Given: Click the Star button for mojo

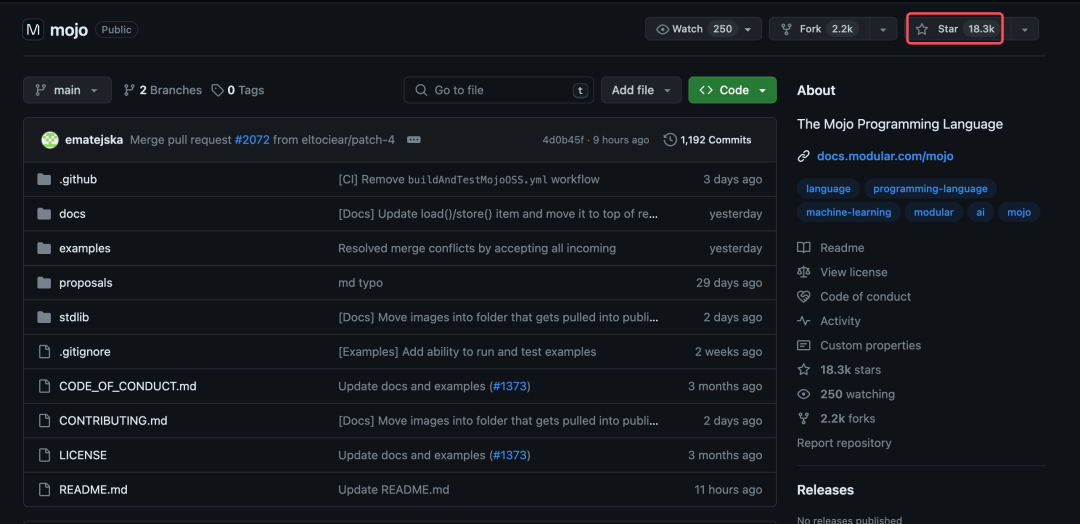Looking at the screenshot, I should (x=955, y=29).
